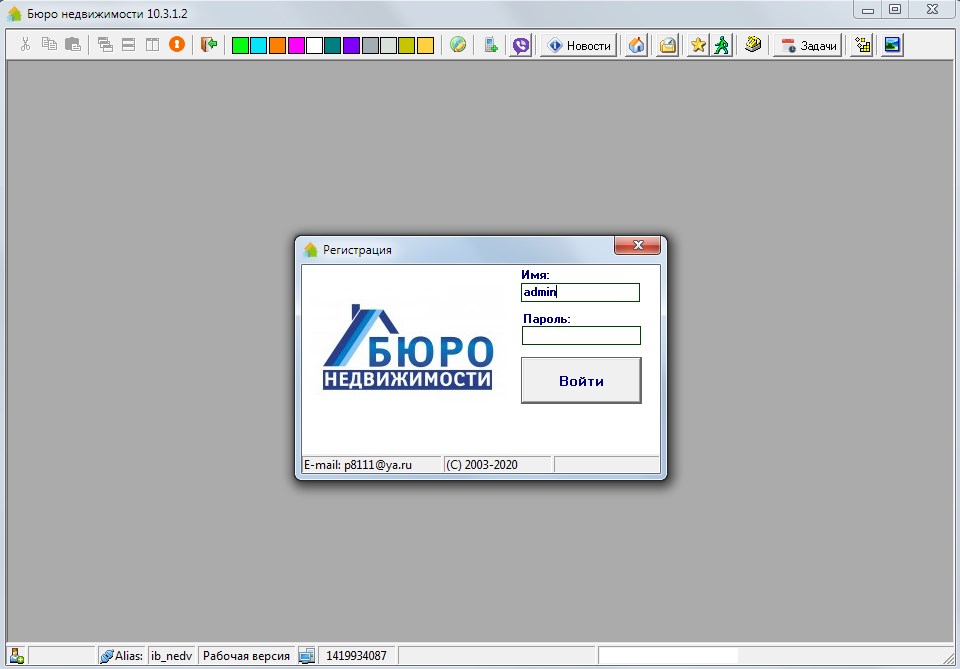
Task: Click the yellow star favorites icon
Action: [698, 45]
